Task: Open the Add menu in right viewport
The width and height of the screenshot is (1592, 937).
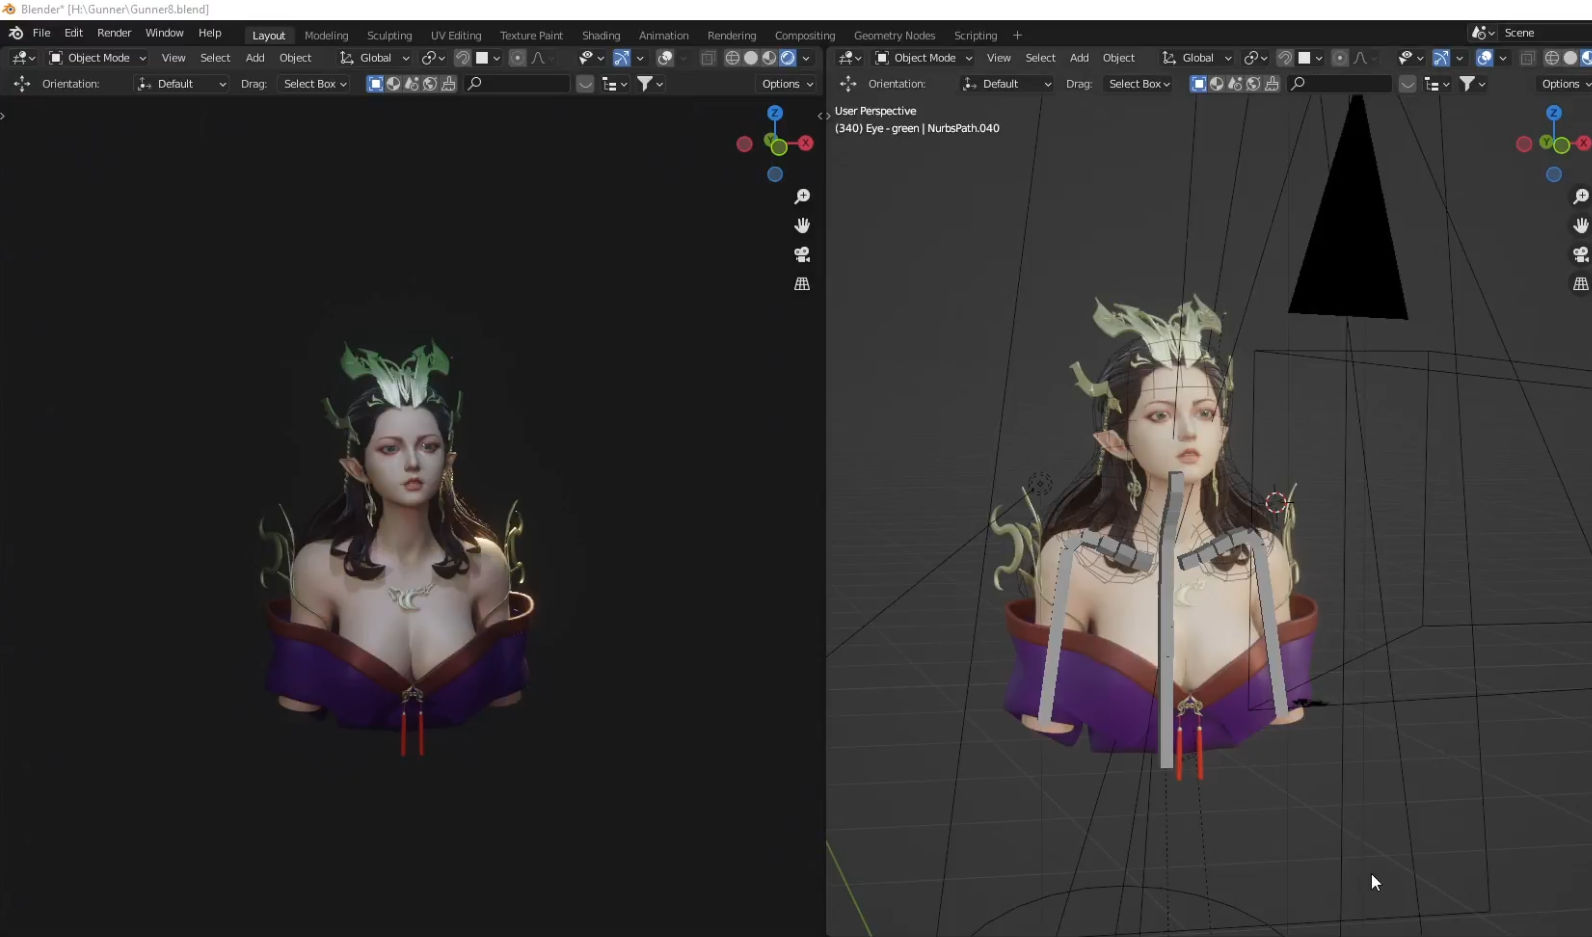Action: pyautogui.click(x=1079, y=58)
